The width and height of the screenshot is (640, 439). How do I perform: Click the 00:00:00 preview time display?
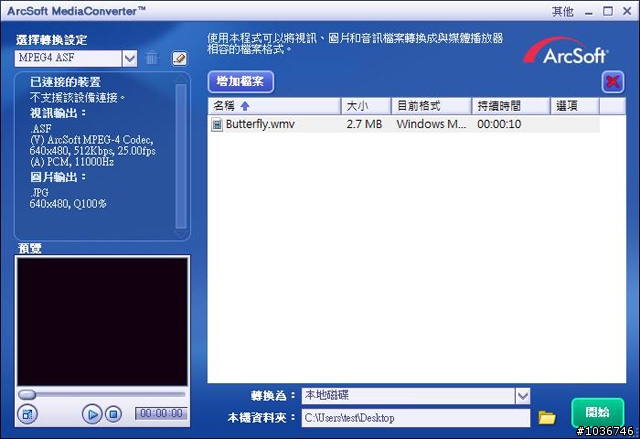coord(161,413)
